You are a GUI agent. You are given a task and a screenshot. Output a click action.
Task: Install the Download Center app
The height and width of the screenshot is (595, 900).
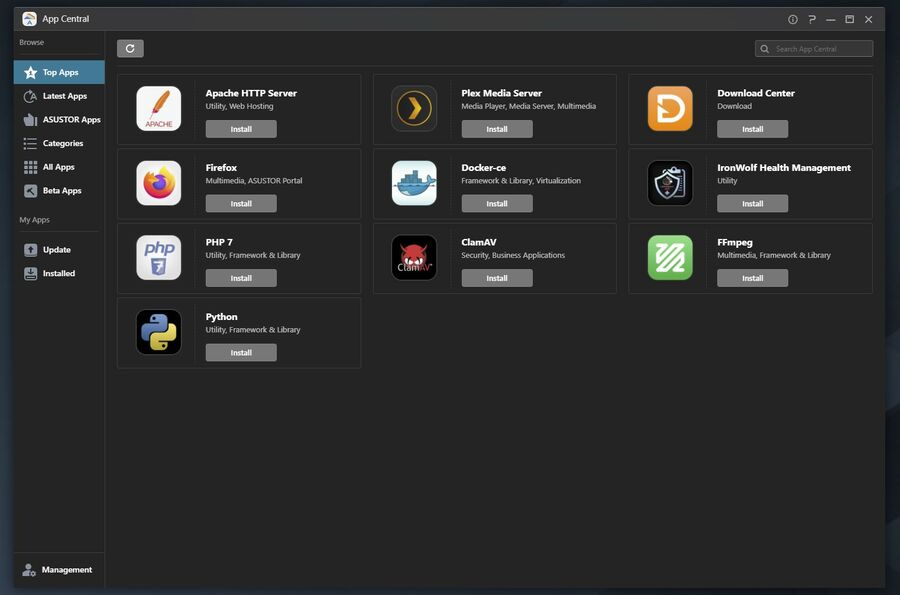(x=753, y=127)
